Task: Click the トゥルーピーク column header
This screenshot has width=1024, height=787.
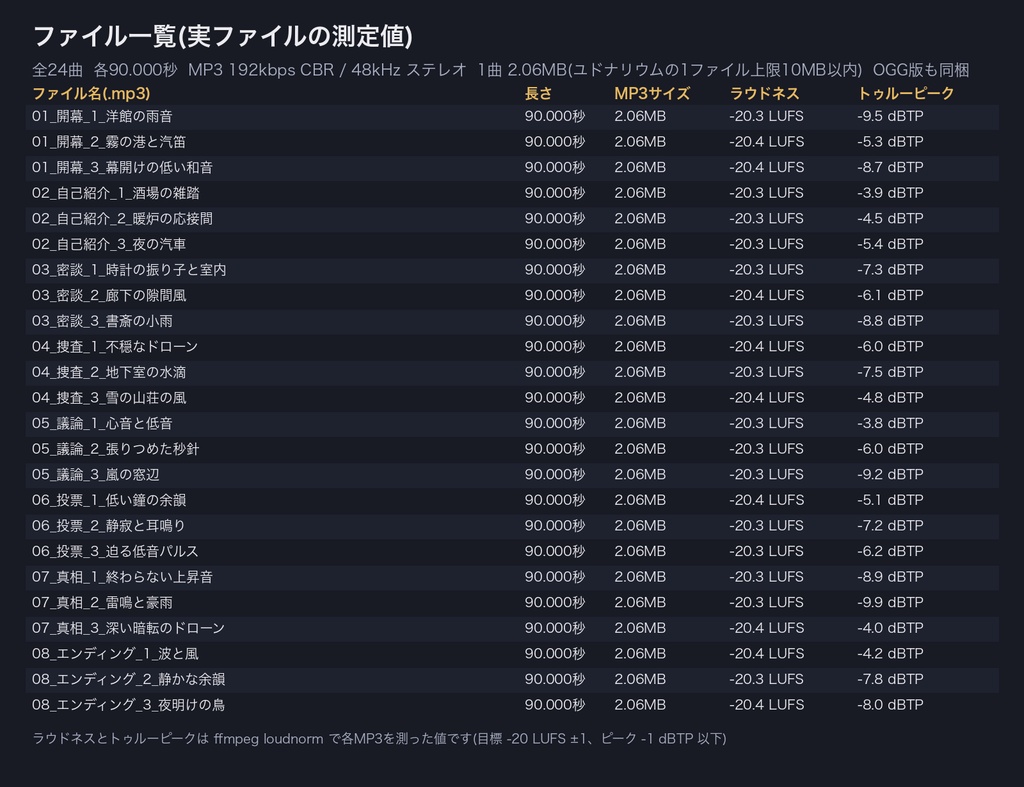Action: [906, 93]
